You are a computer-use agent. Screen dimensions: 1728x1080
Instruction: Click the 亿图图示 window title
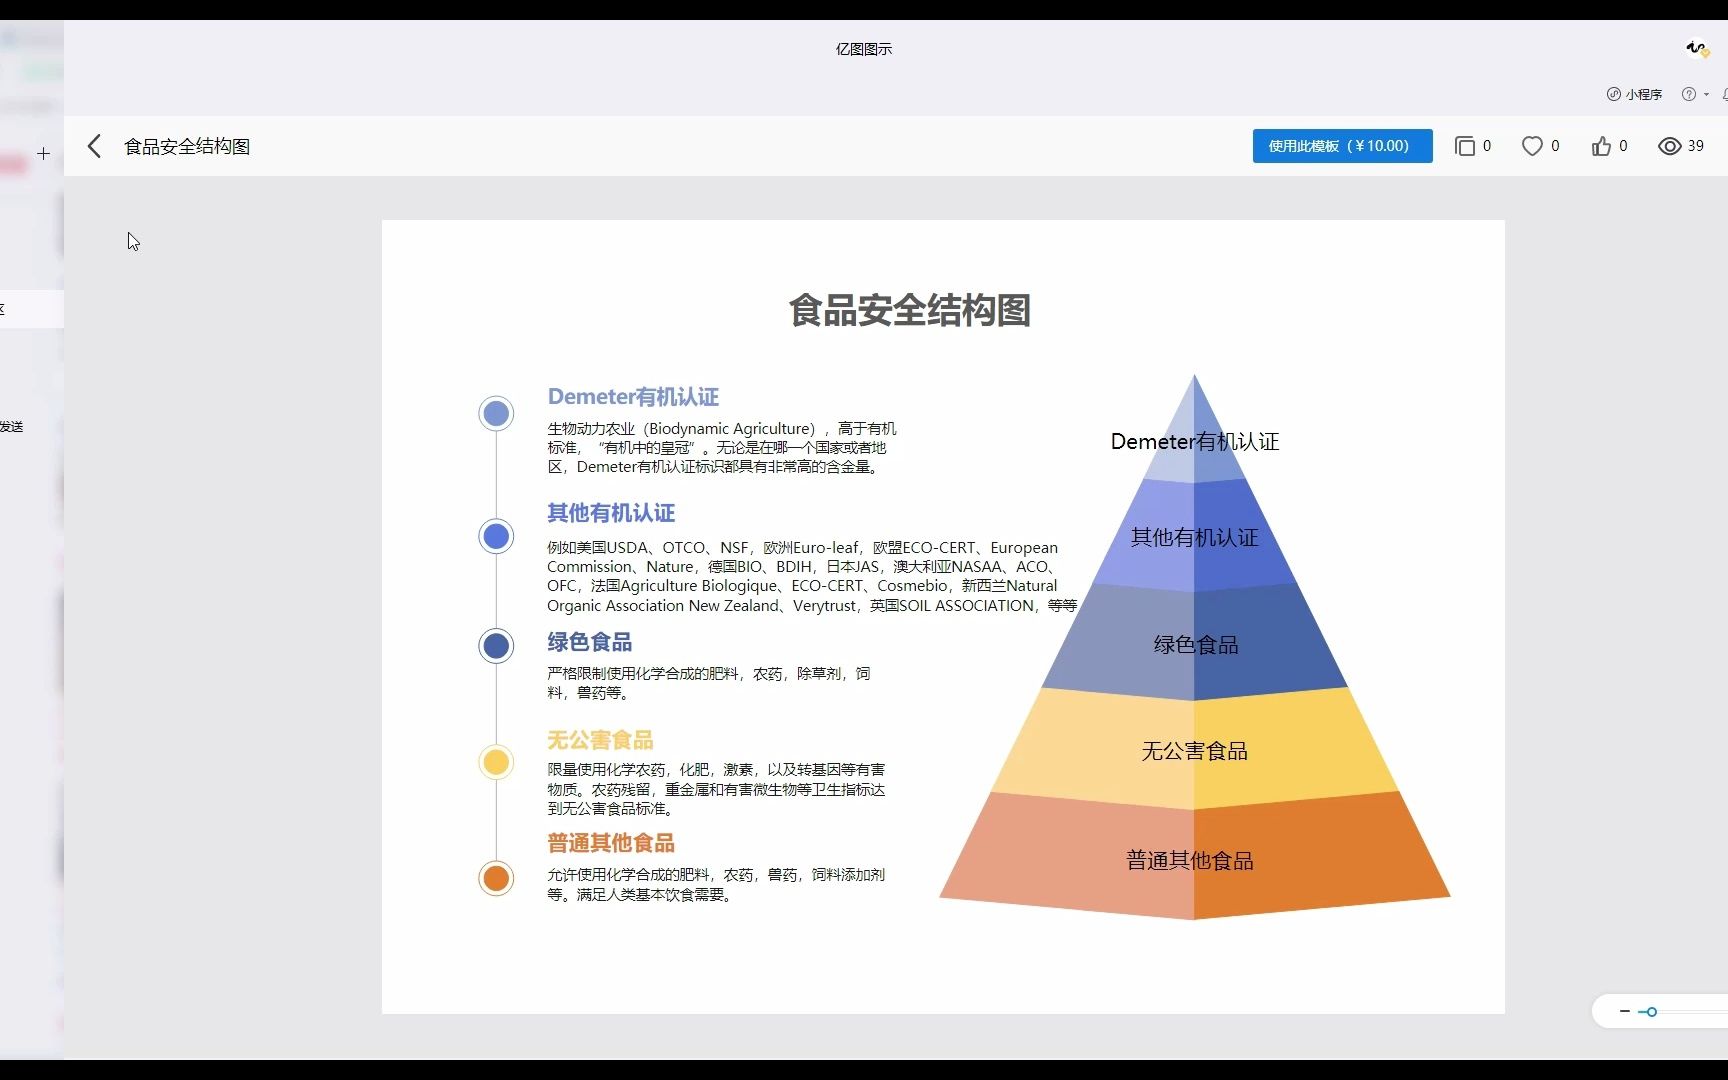click(x=864, y=49)
